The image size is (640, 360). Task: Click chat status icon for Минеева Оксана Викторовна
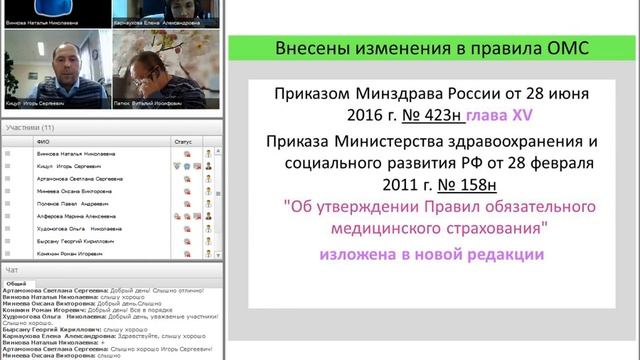(x=187, y=191)
